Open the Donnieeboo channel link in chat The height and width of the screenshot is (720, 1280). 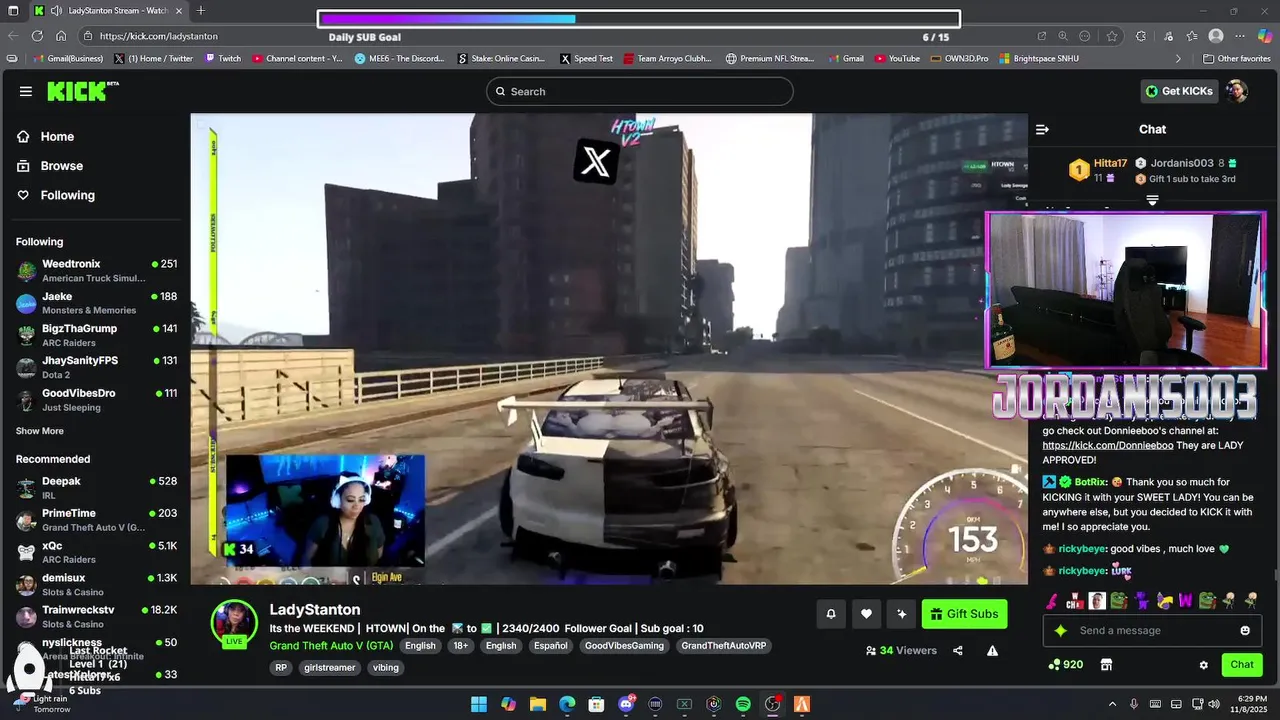pyautogui.click(x=1106, y=445)
